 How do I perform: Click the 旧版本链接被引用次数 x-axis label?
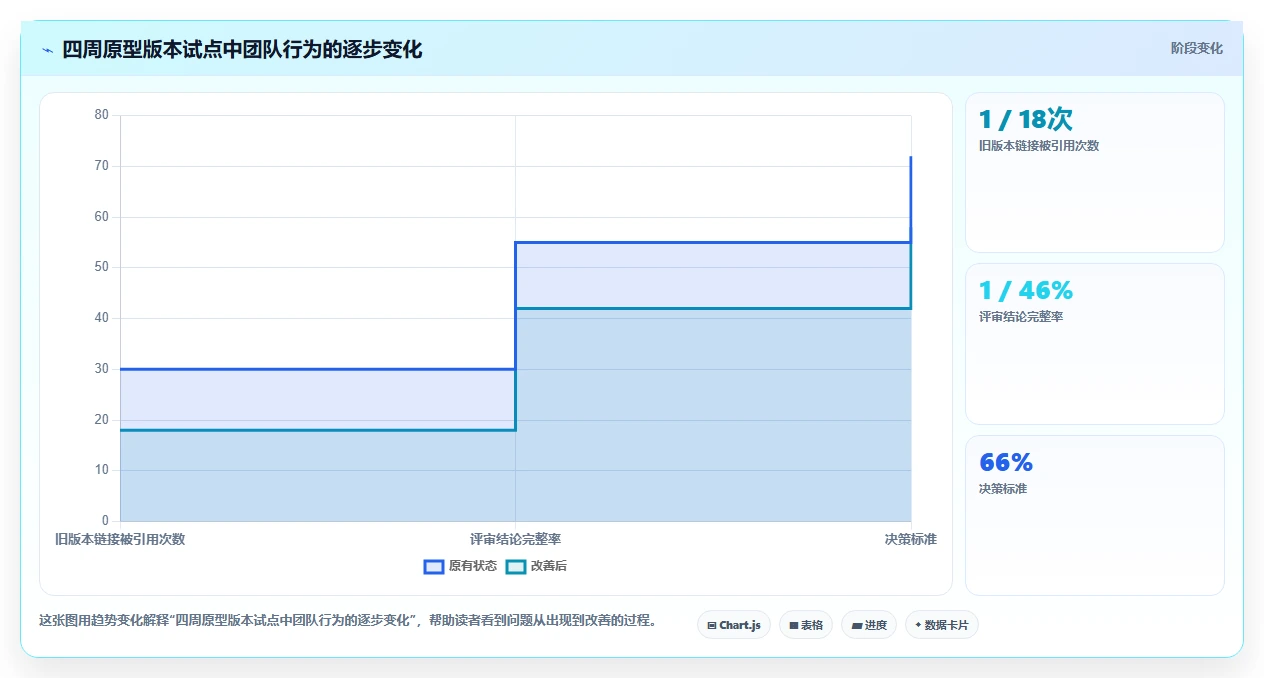point(120,539)
